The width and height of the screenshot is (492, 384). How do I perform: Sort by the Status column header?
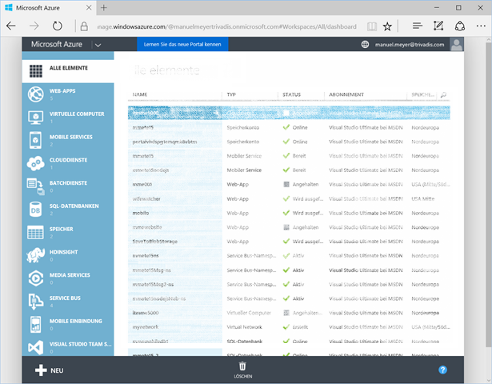coord(292,95)
